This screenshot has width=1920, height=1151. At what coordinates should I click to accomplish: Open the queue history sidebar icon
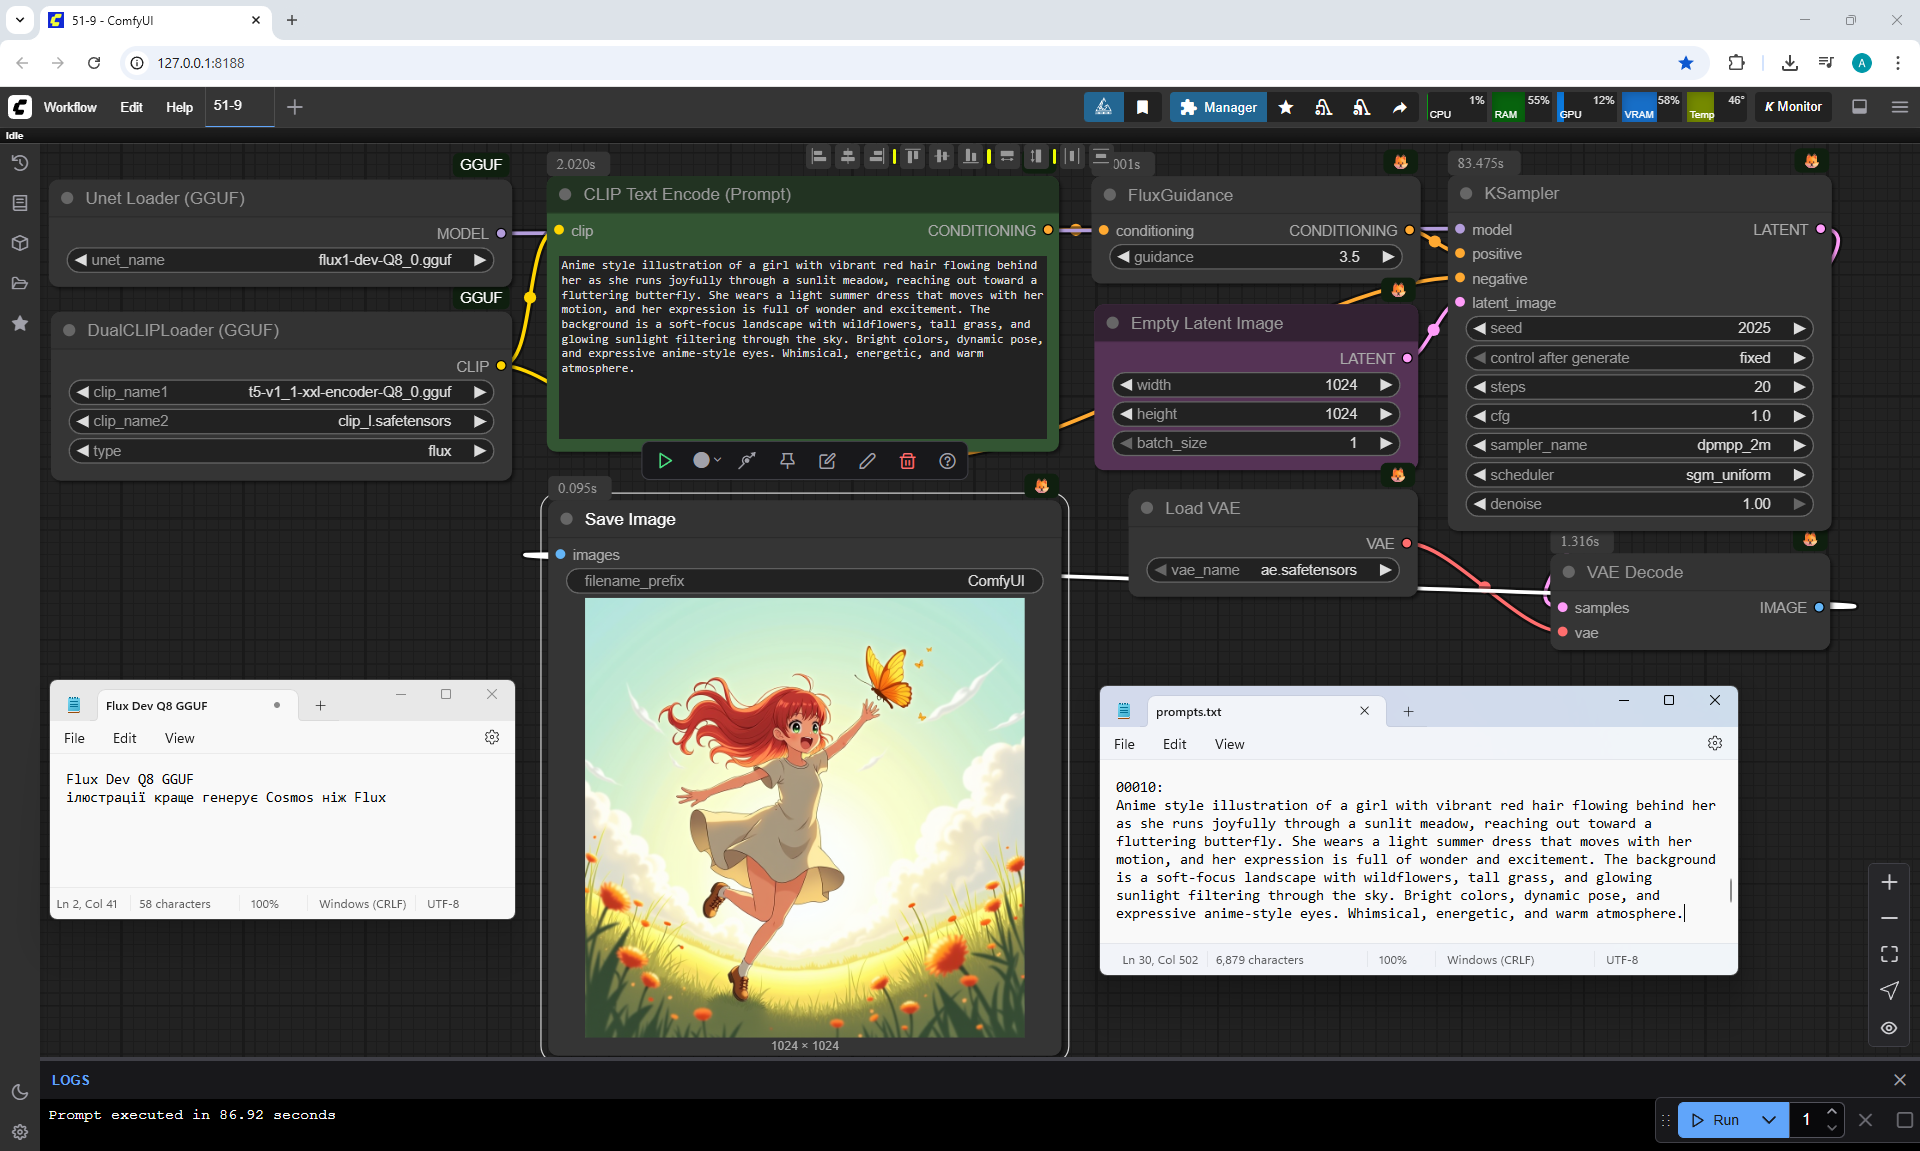click(19, 163)
